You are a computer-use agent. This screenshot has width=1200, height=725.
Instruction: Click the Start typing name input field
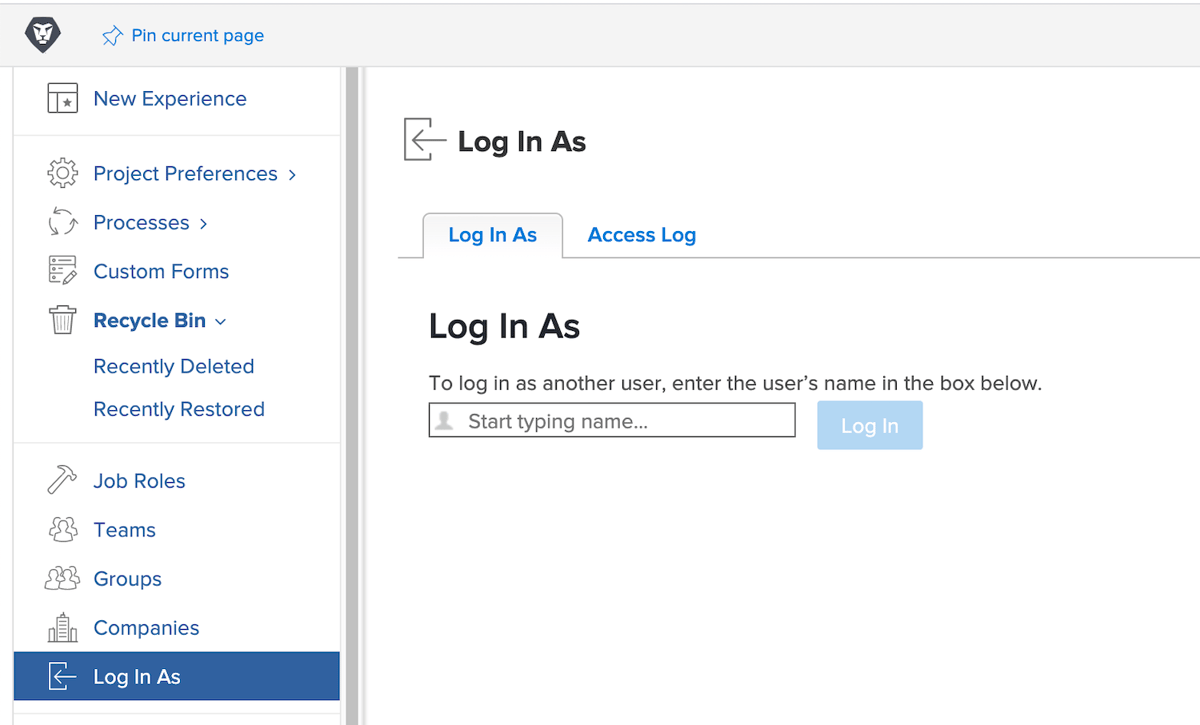pos(611,419)
